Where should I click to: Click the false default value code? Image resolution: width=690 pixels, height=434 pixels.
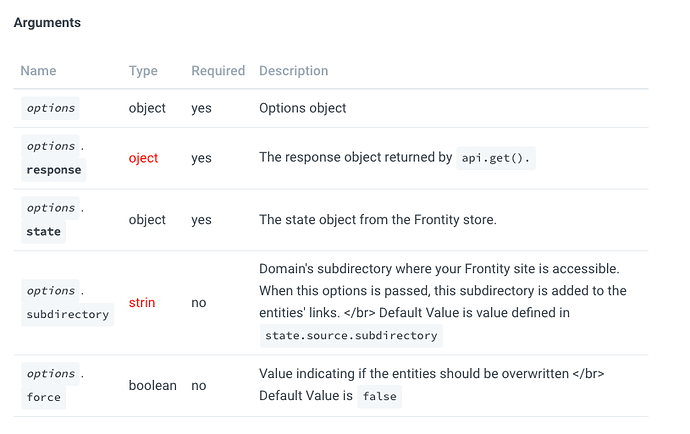(x=380, y=396)
